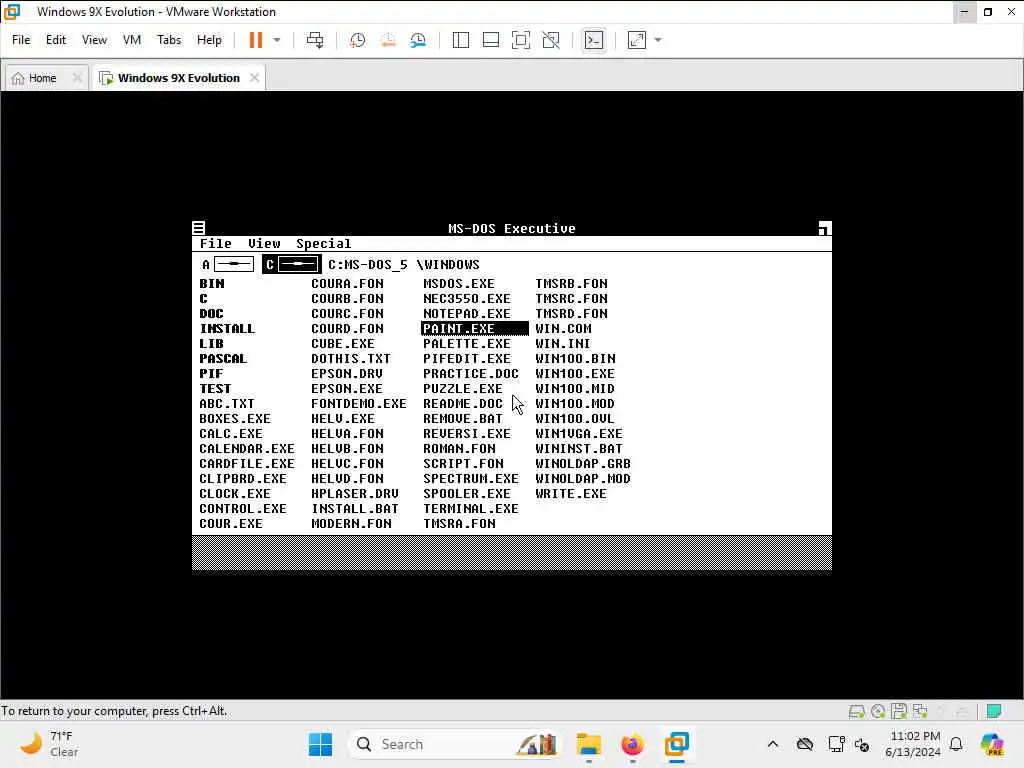Open the MS-DOS Executive File menu
The height and width of the screenshot is (768, 1024).
pyautogui.click(x=216, y=244)
